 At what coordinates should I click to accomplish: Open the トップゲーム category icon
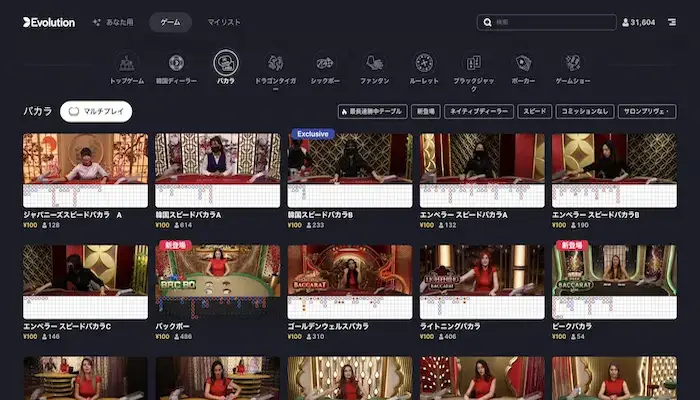click(128, 63)
